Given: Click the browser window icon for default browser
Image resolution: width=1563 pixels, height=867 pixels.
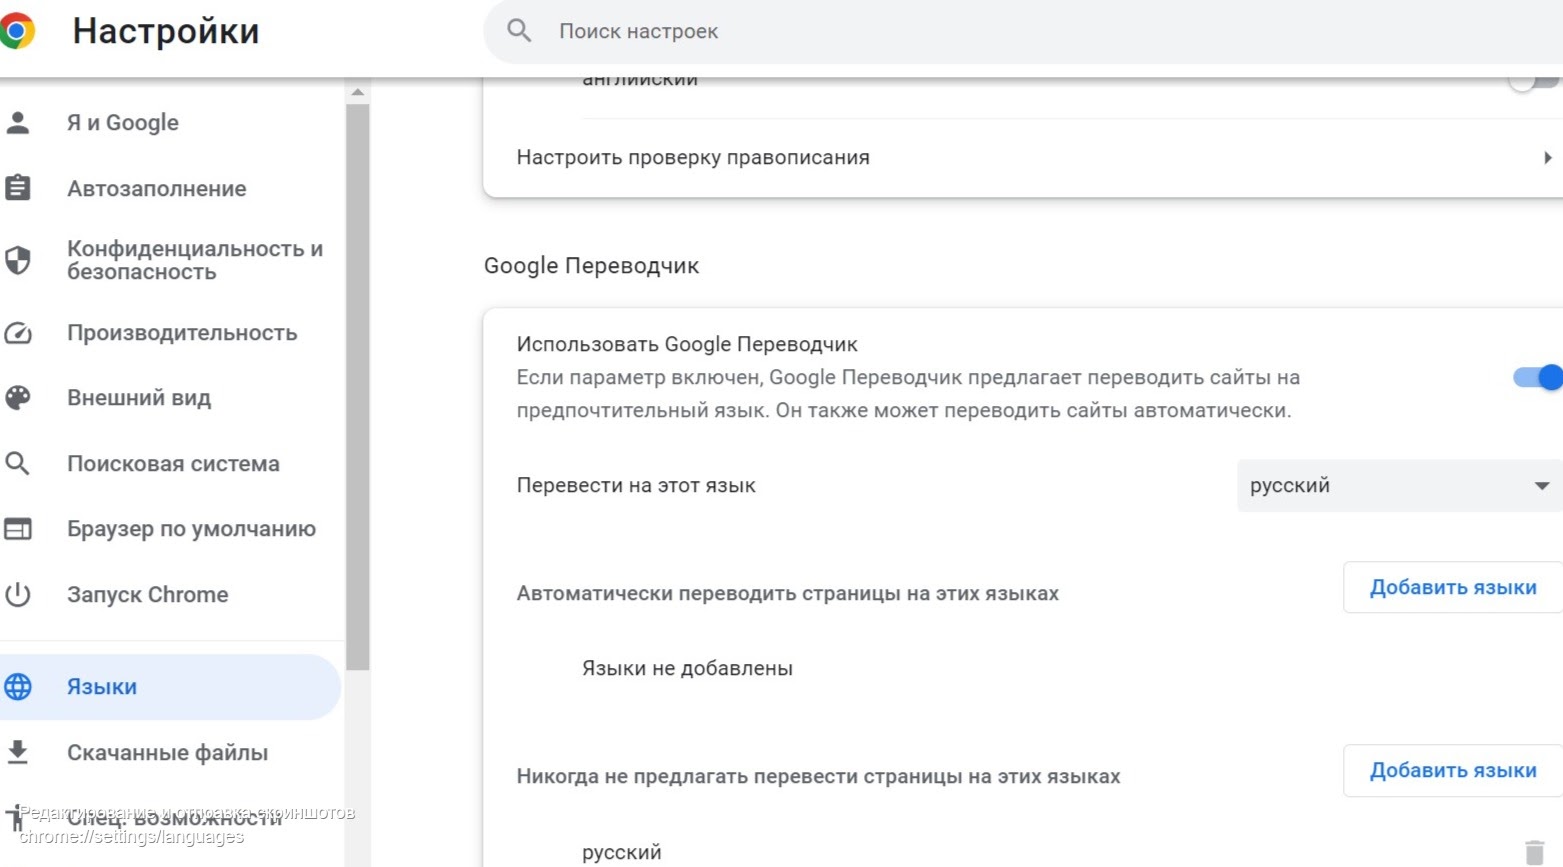Looking at the screenshot, I should point(18,529).
